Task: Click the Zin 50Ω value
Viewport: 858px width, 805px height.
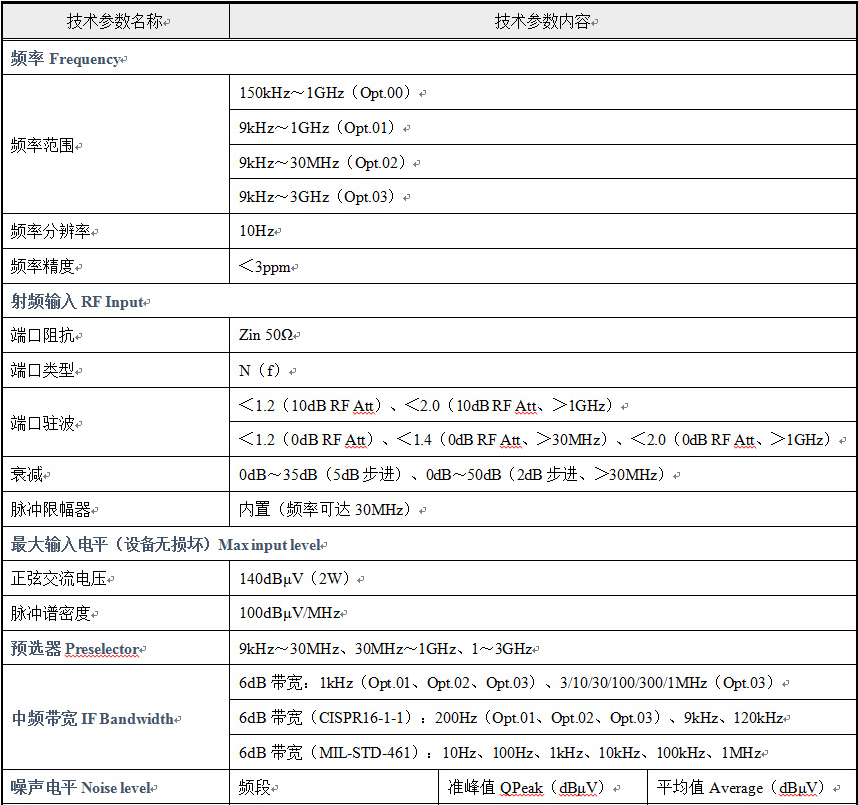Action: (x=268, y=335)
